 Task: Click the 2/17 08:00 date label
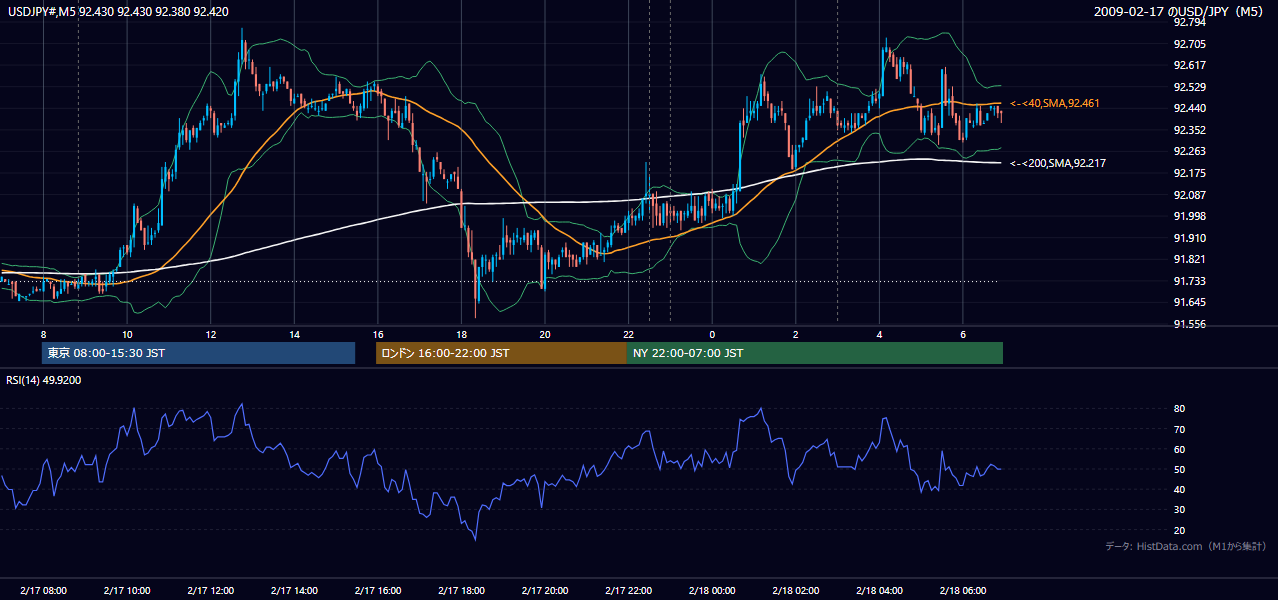43,591
